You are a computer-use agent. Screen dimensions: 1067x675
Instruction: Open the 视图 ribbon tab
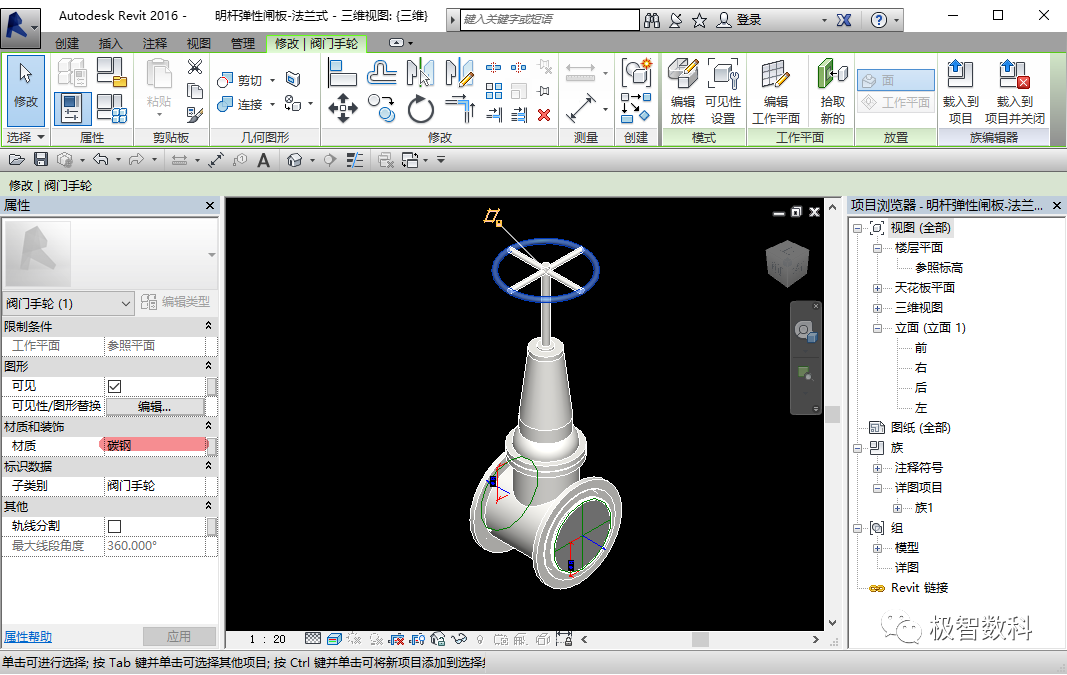tap(199, 44)
